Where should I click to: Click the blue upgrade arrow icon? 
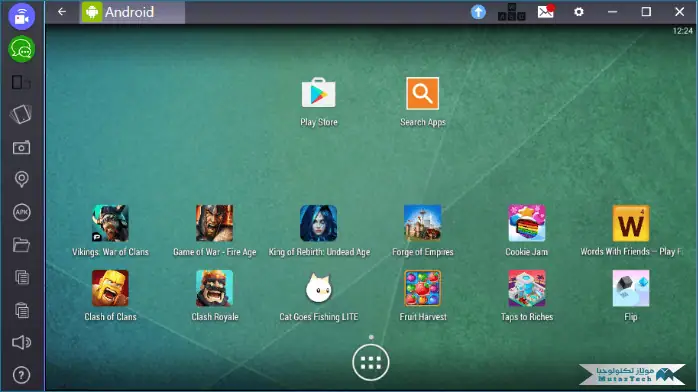point(478,12)
